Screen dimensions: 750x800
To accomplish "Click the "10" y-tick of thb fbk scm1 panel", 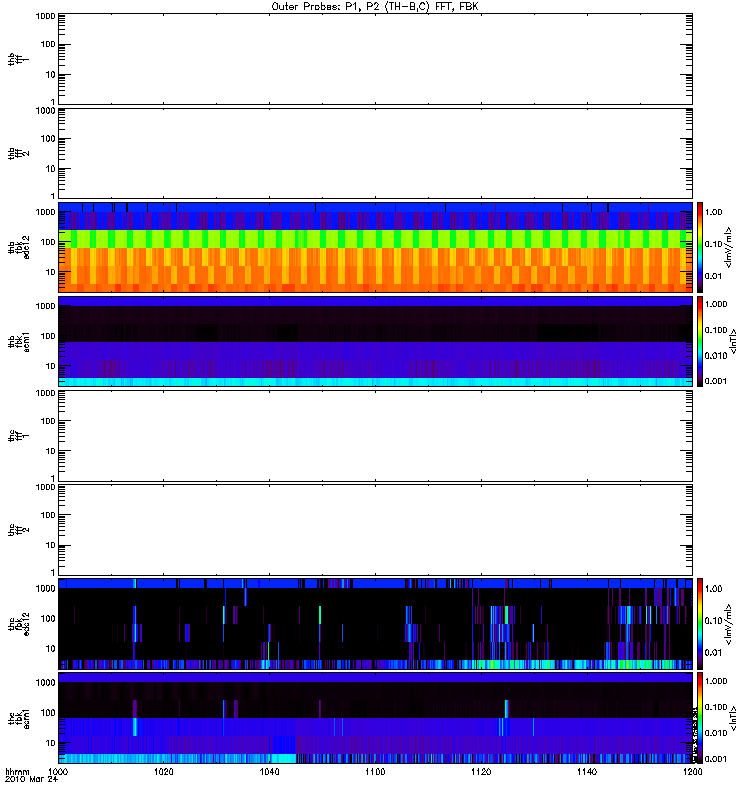I will [x=51, y=366].
